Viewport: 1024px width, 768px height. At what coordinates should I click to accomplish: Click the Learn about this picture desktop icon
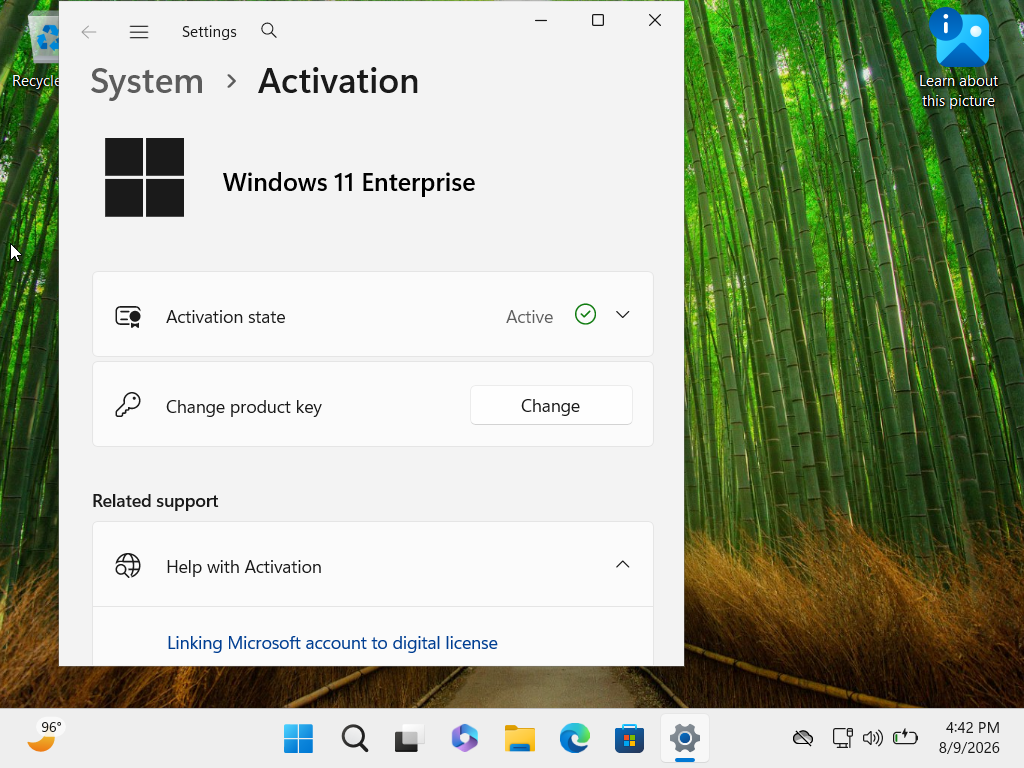tap(958, 59)
